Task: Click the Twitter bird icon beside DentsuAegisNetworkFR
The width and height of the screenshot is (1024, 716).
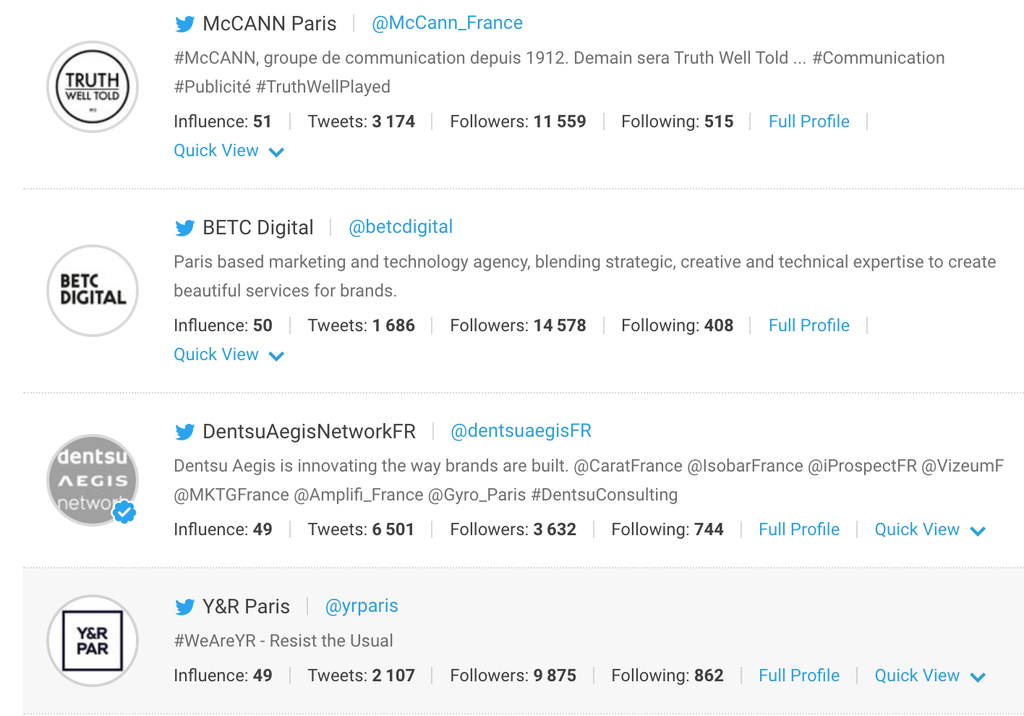Action: pos(185,432)
